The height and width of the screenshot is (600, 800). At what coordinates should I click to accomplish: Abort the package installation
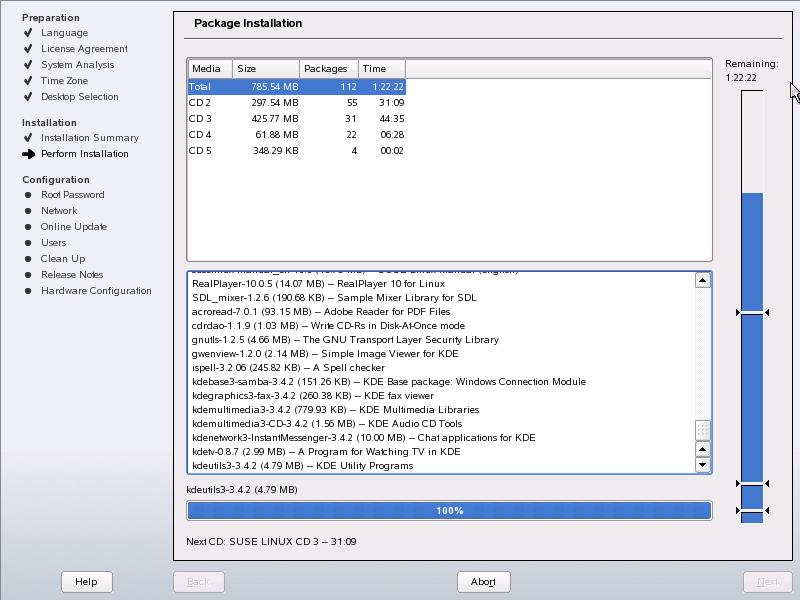click(483, 582)
